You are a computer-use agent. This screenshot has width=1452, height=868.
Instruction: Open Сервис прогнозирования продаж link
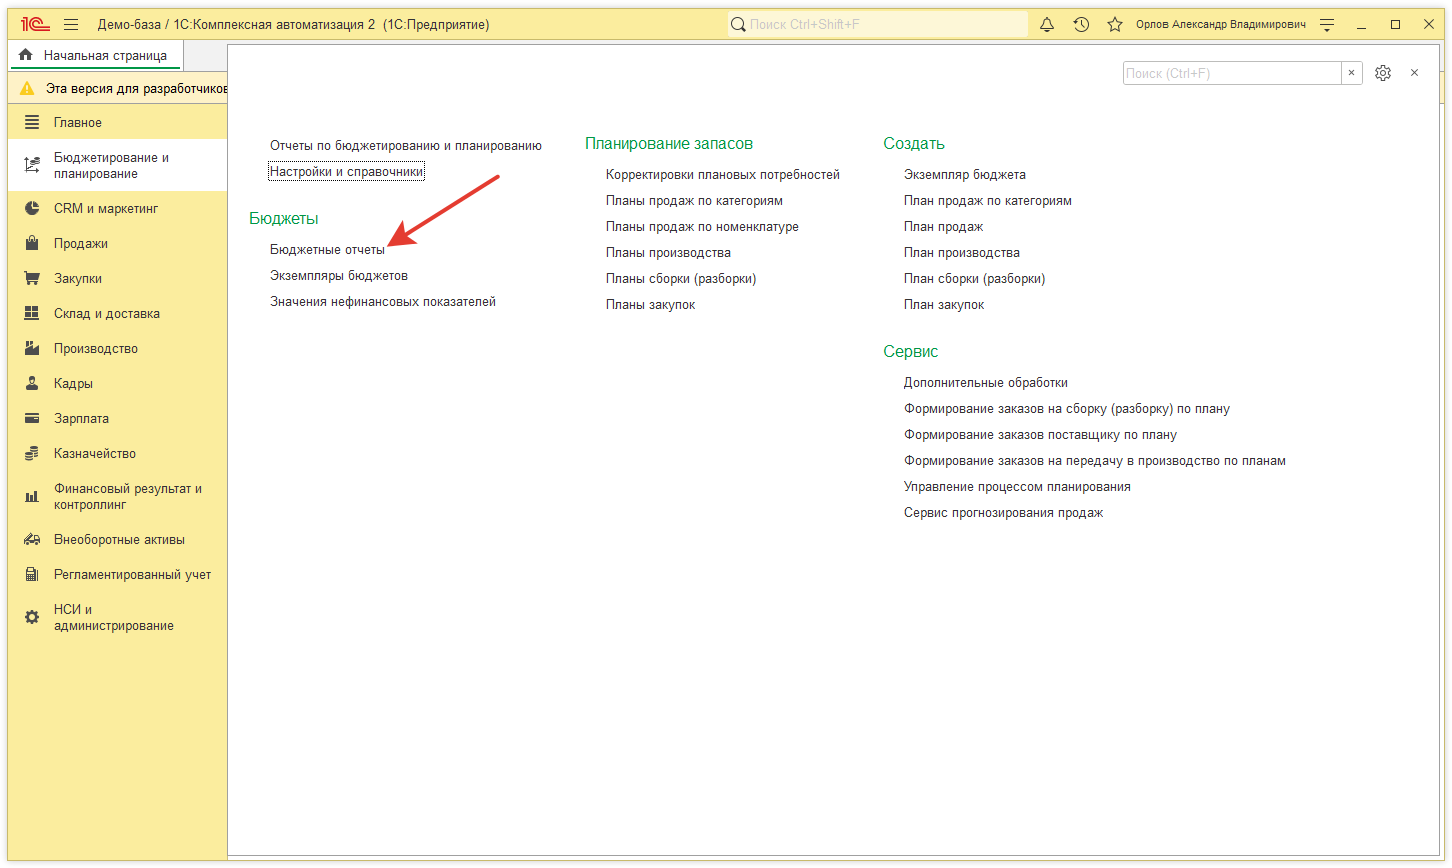coord(1003,513)
